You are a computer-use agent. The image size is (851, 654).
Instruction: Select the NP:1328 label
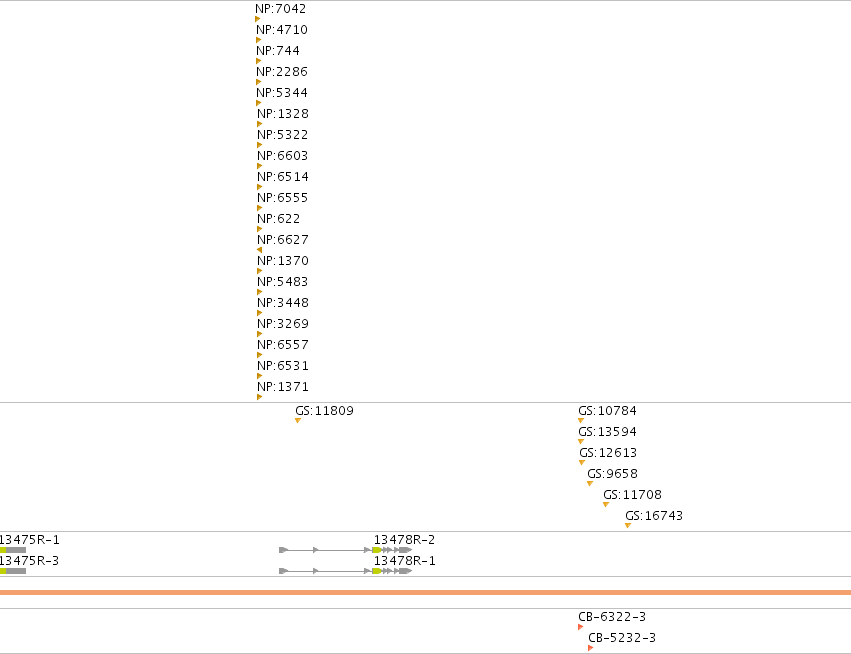(283, 114)
